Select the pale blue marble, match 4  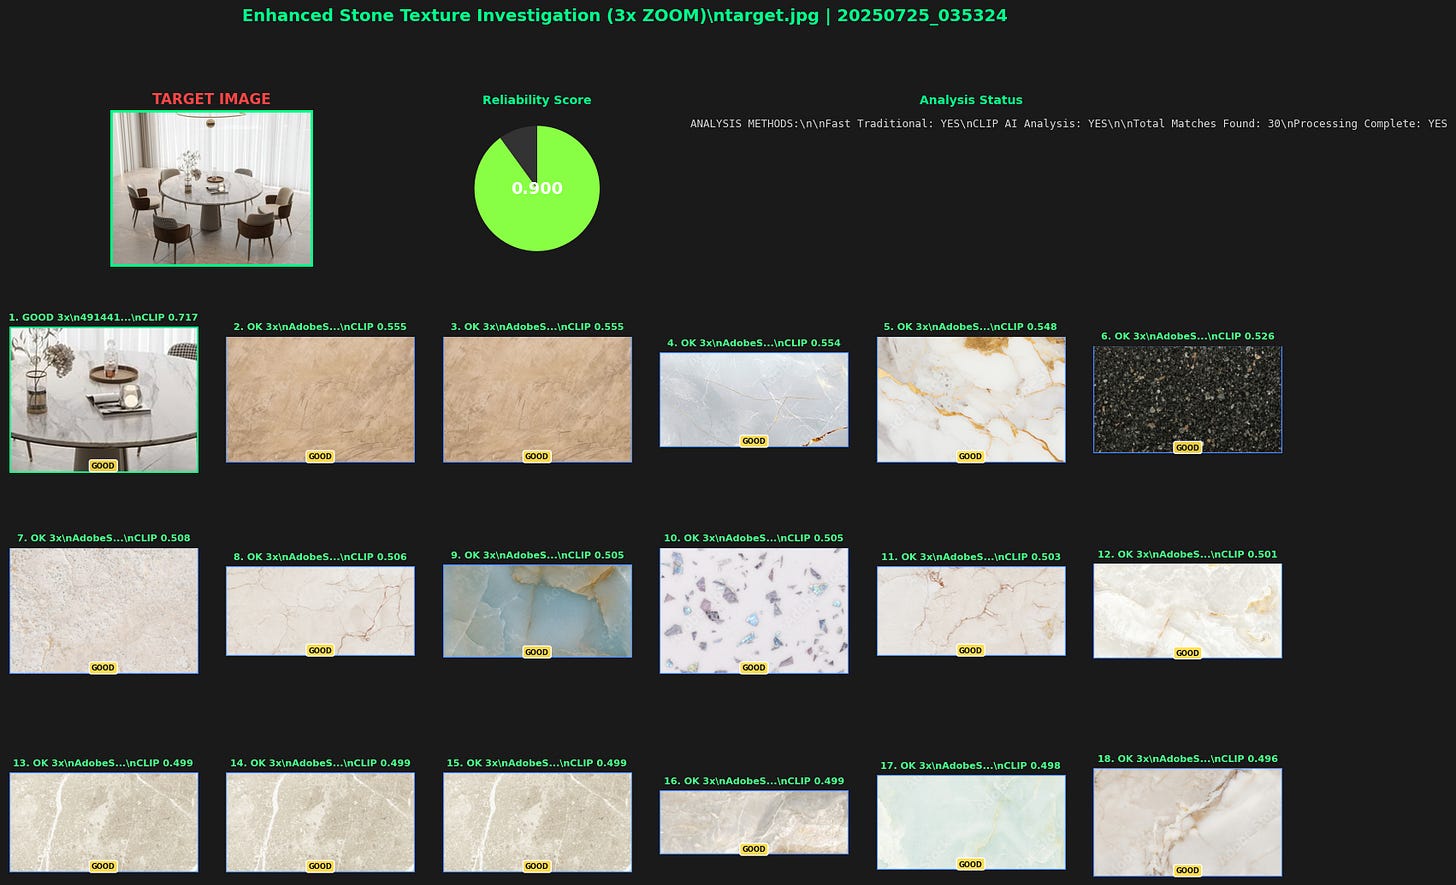tap(753, 399)
